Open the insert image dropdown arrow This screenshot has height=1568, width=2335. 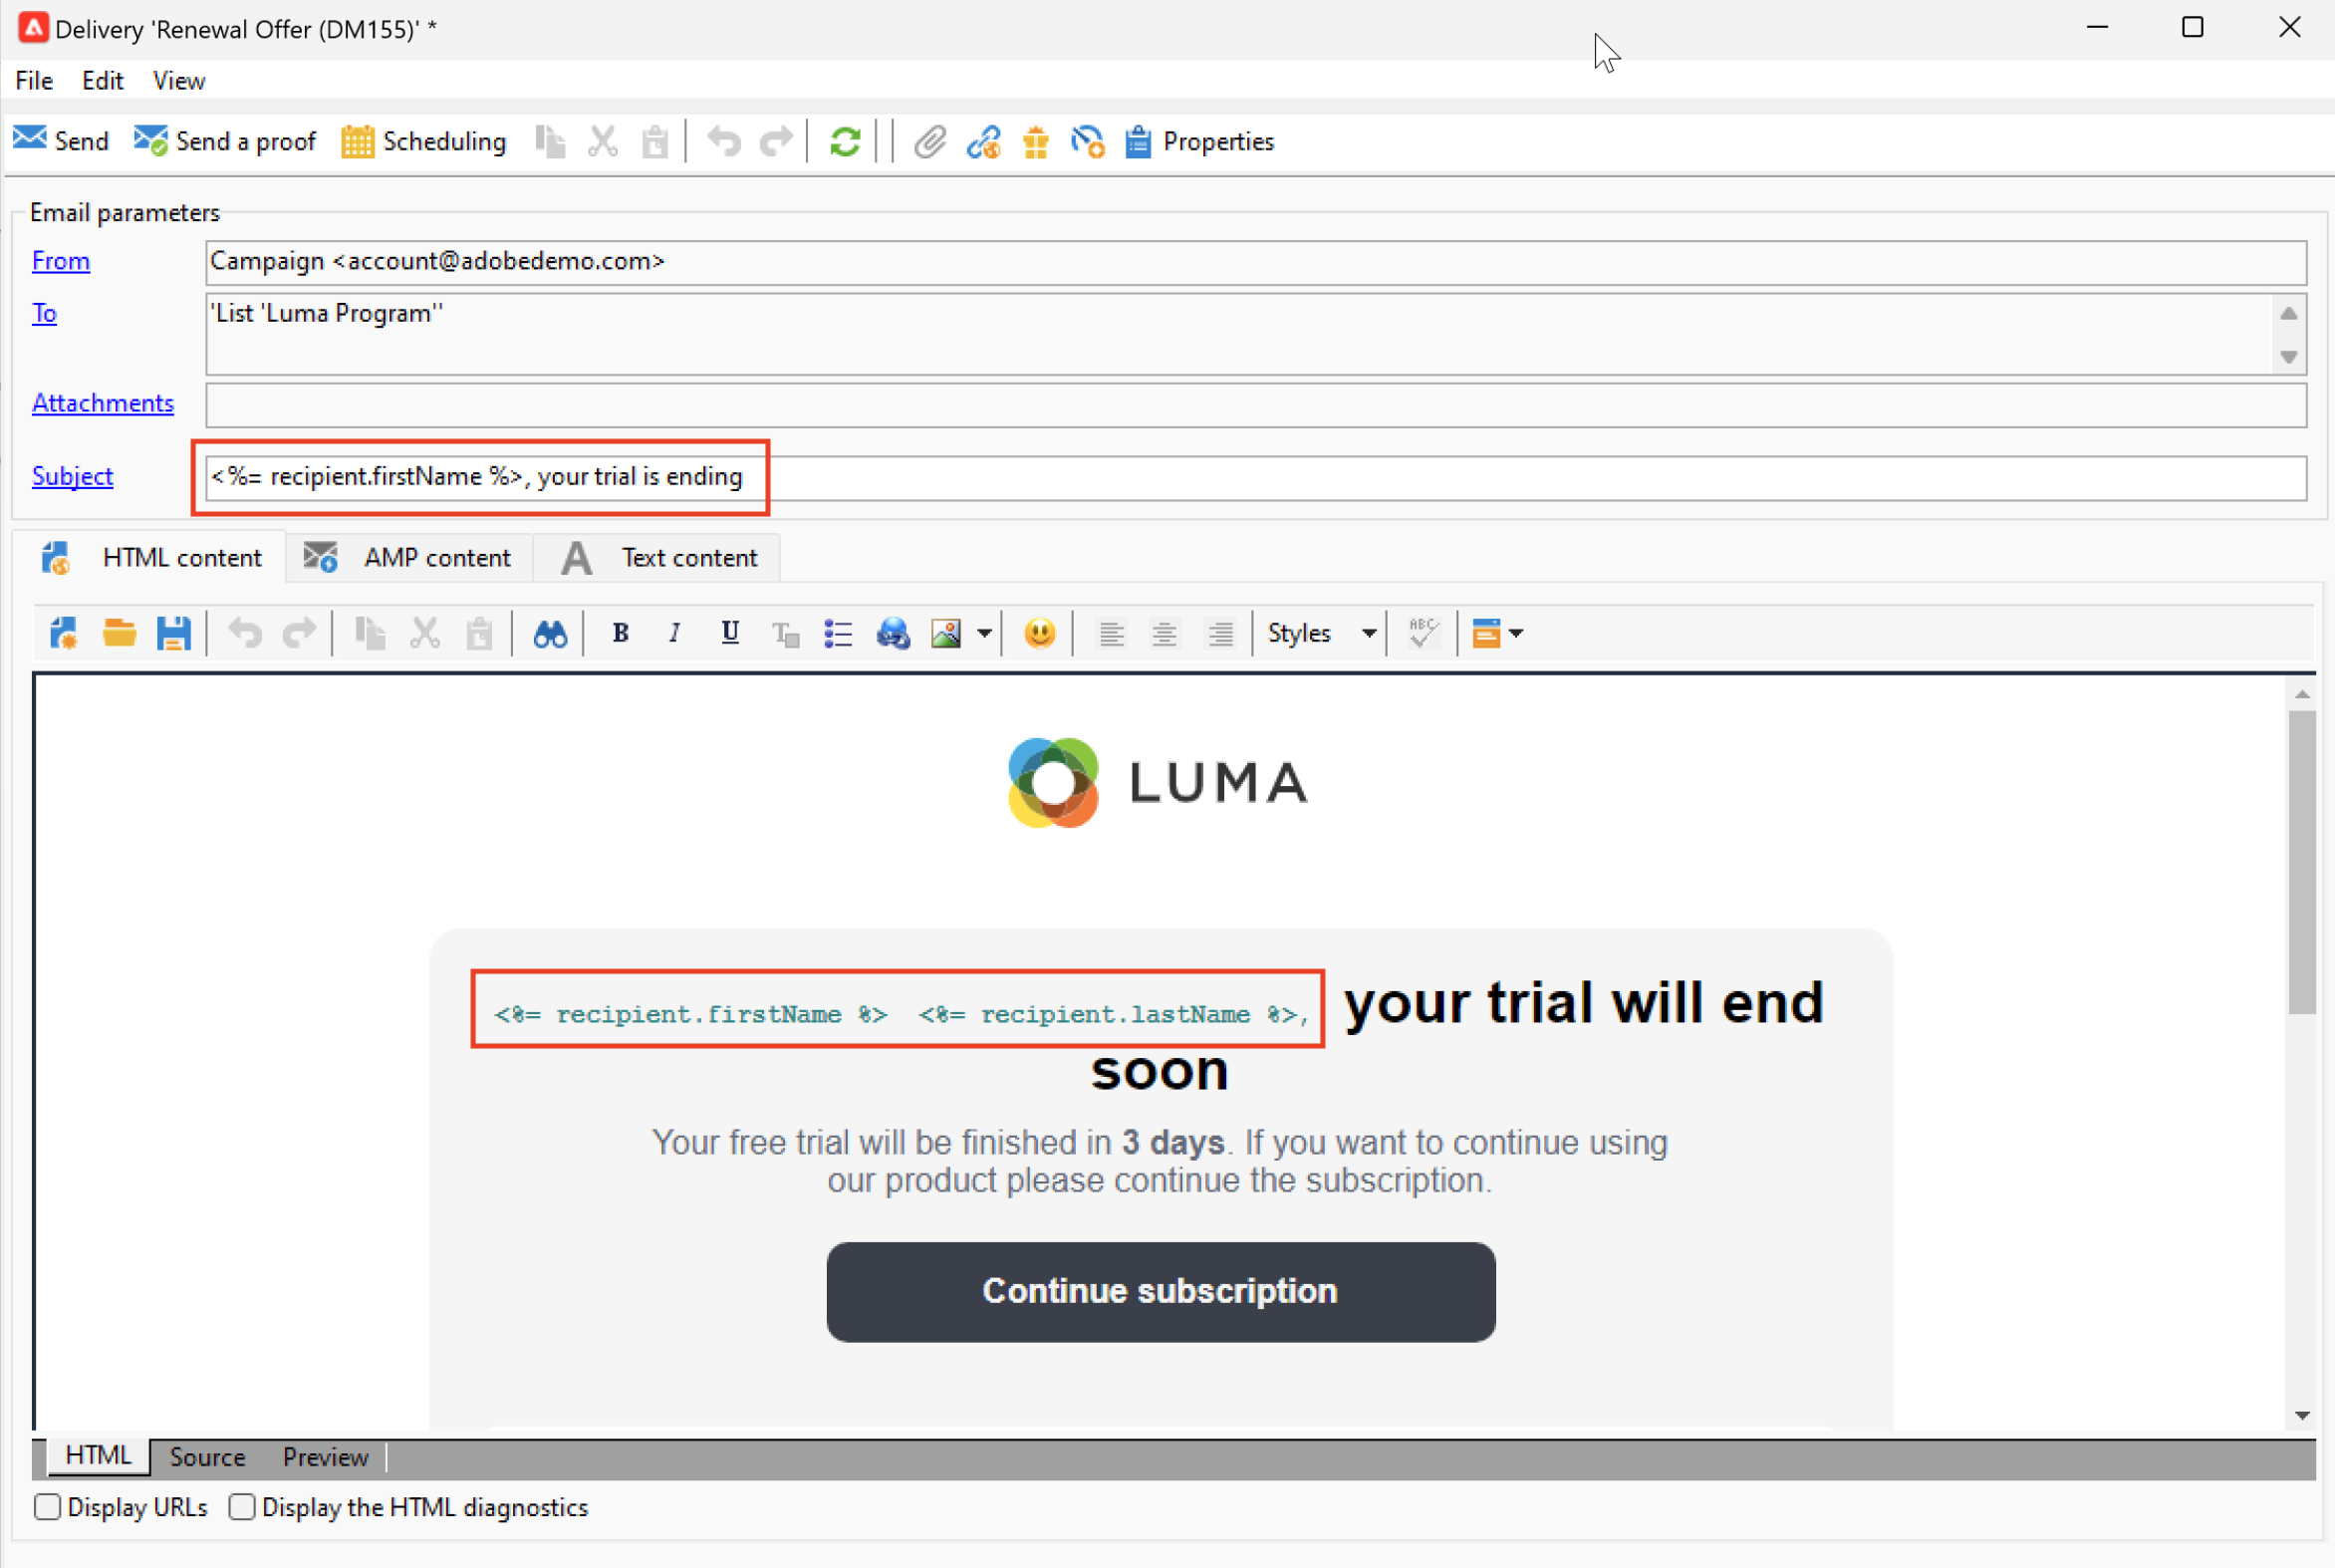click(x=984, y=633)
